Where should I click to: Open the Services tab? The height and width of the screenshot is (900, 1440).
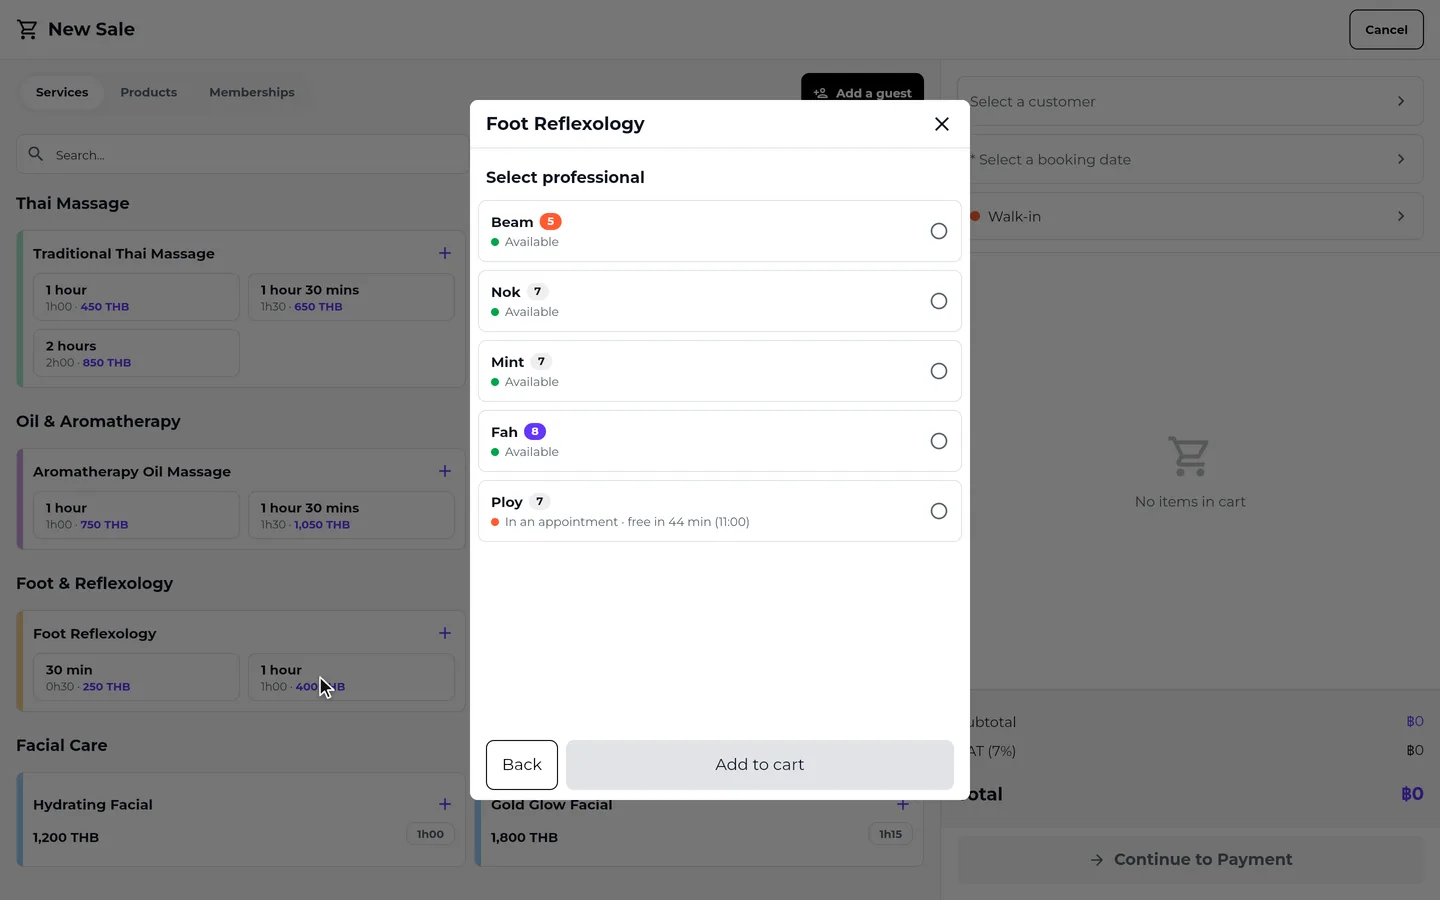62,92
